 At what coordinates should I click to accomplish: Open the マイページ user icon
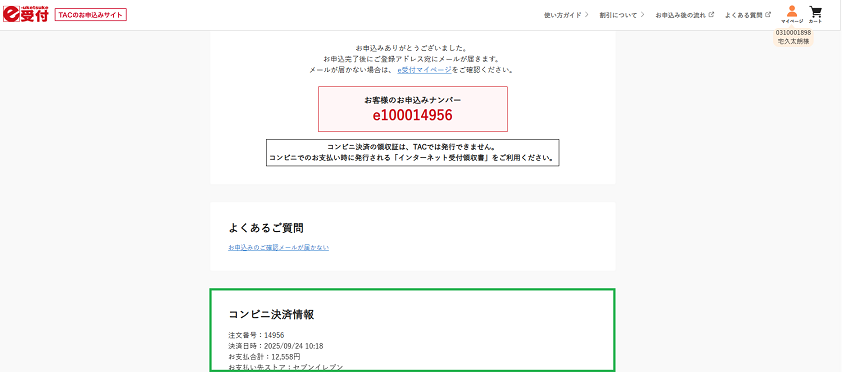(792, 14)
